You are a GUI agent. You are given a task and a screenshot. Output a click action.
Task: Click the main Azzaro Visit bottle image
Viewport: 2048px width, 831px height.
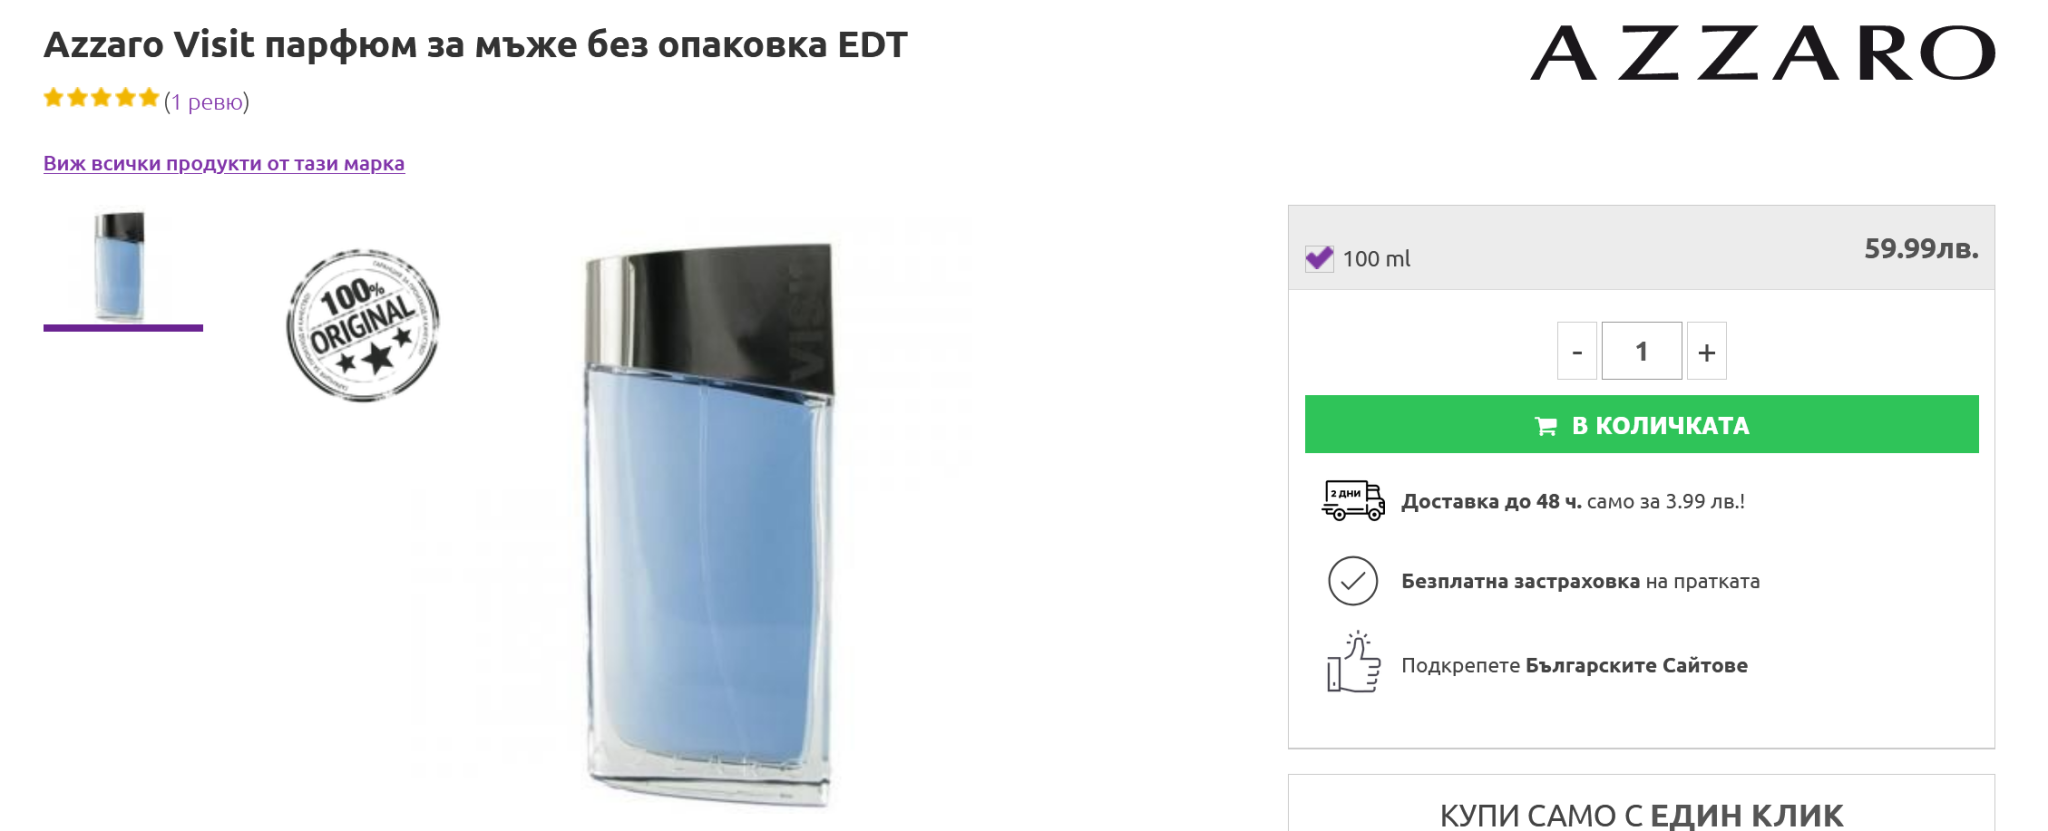tap(709, 525)
